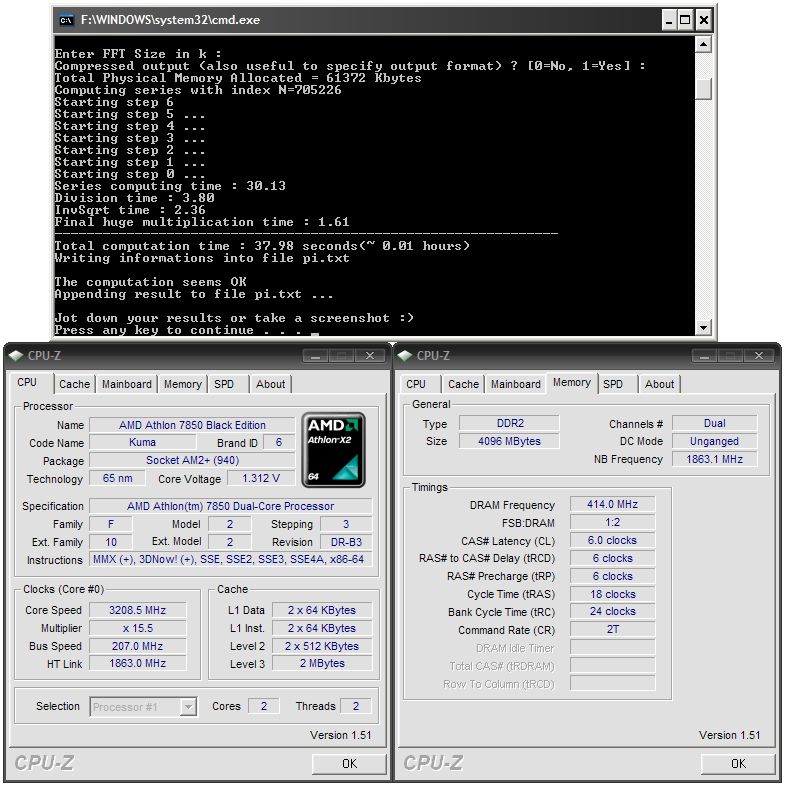
Task: Click the Code Name Kuma field
Action: coord(142,442)
